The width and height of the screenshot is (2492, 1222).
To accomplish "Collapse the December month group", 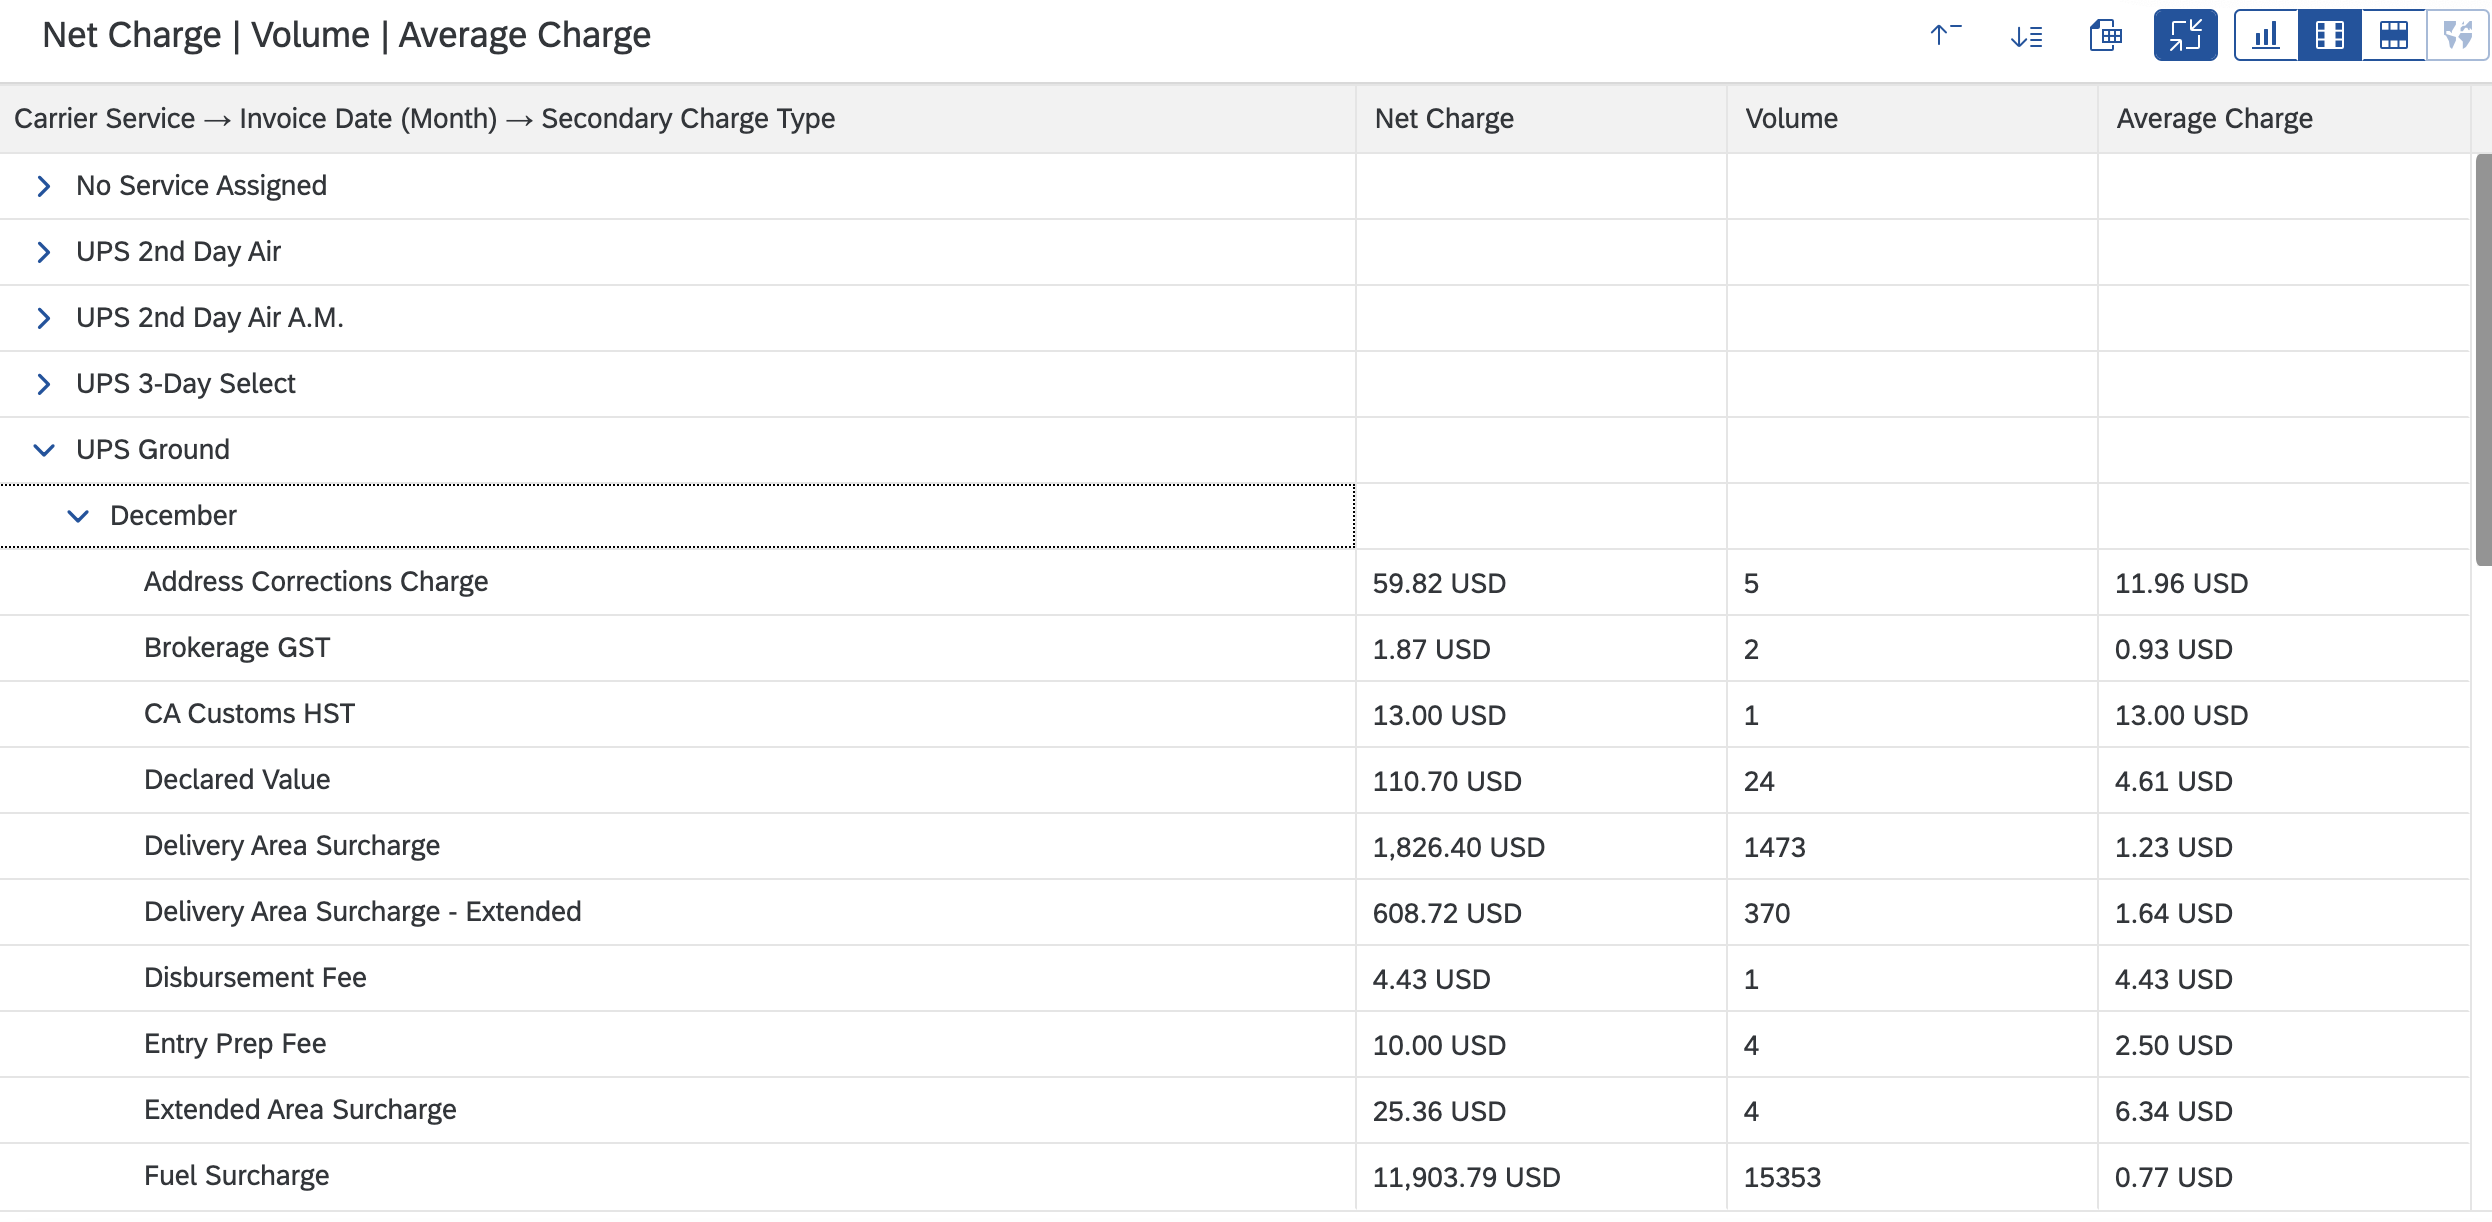I will [x=77, y=516].
